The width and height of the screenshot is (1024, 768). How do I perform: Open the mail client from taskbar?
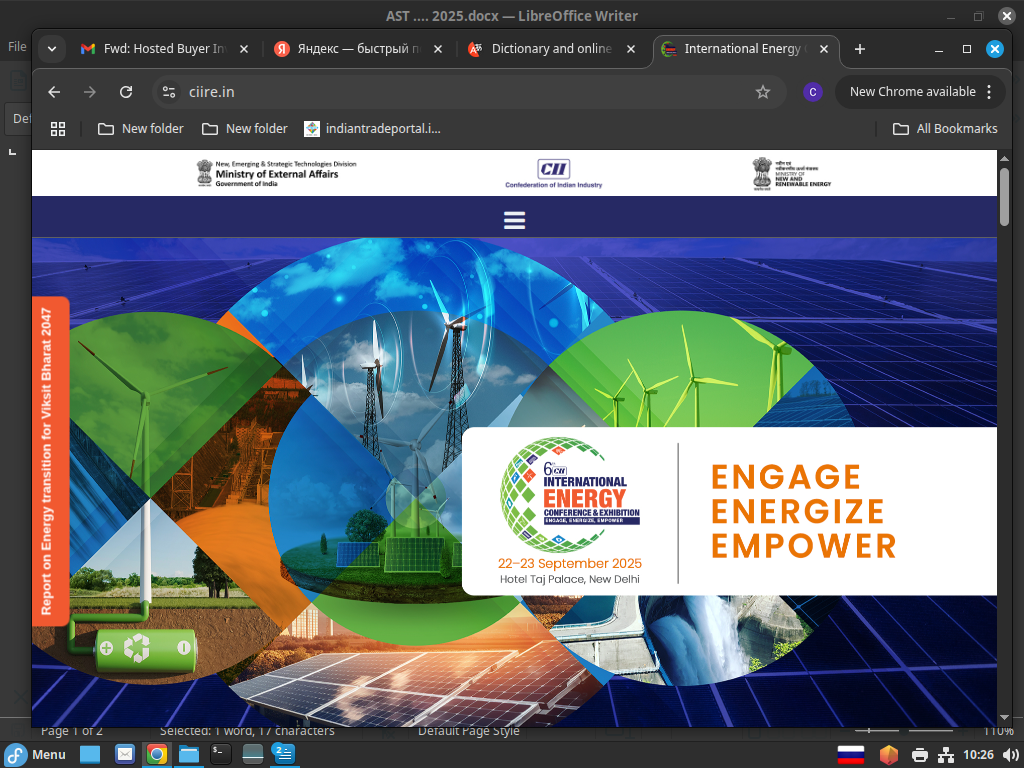tap(124, 755)
